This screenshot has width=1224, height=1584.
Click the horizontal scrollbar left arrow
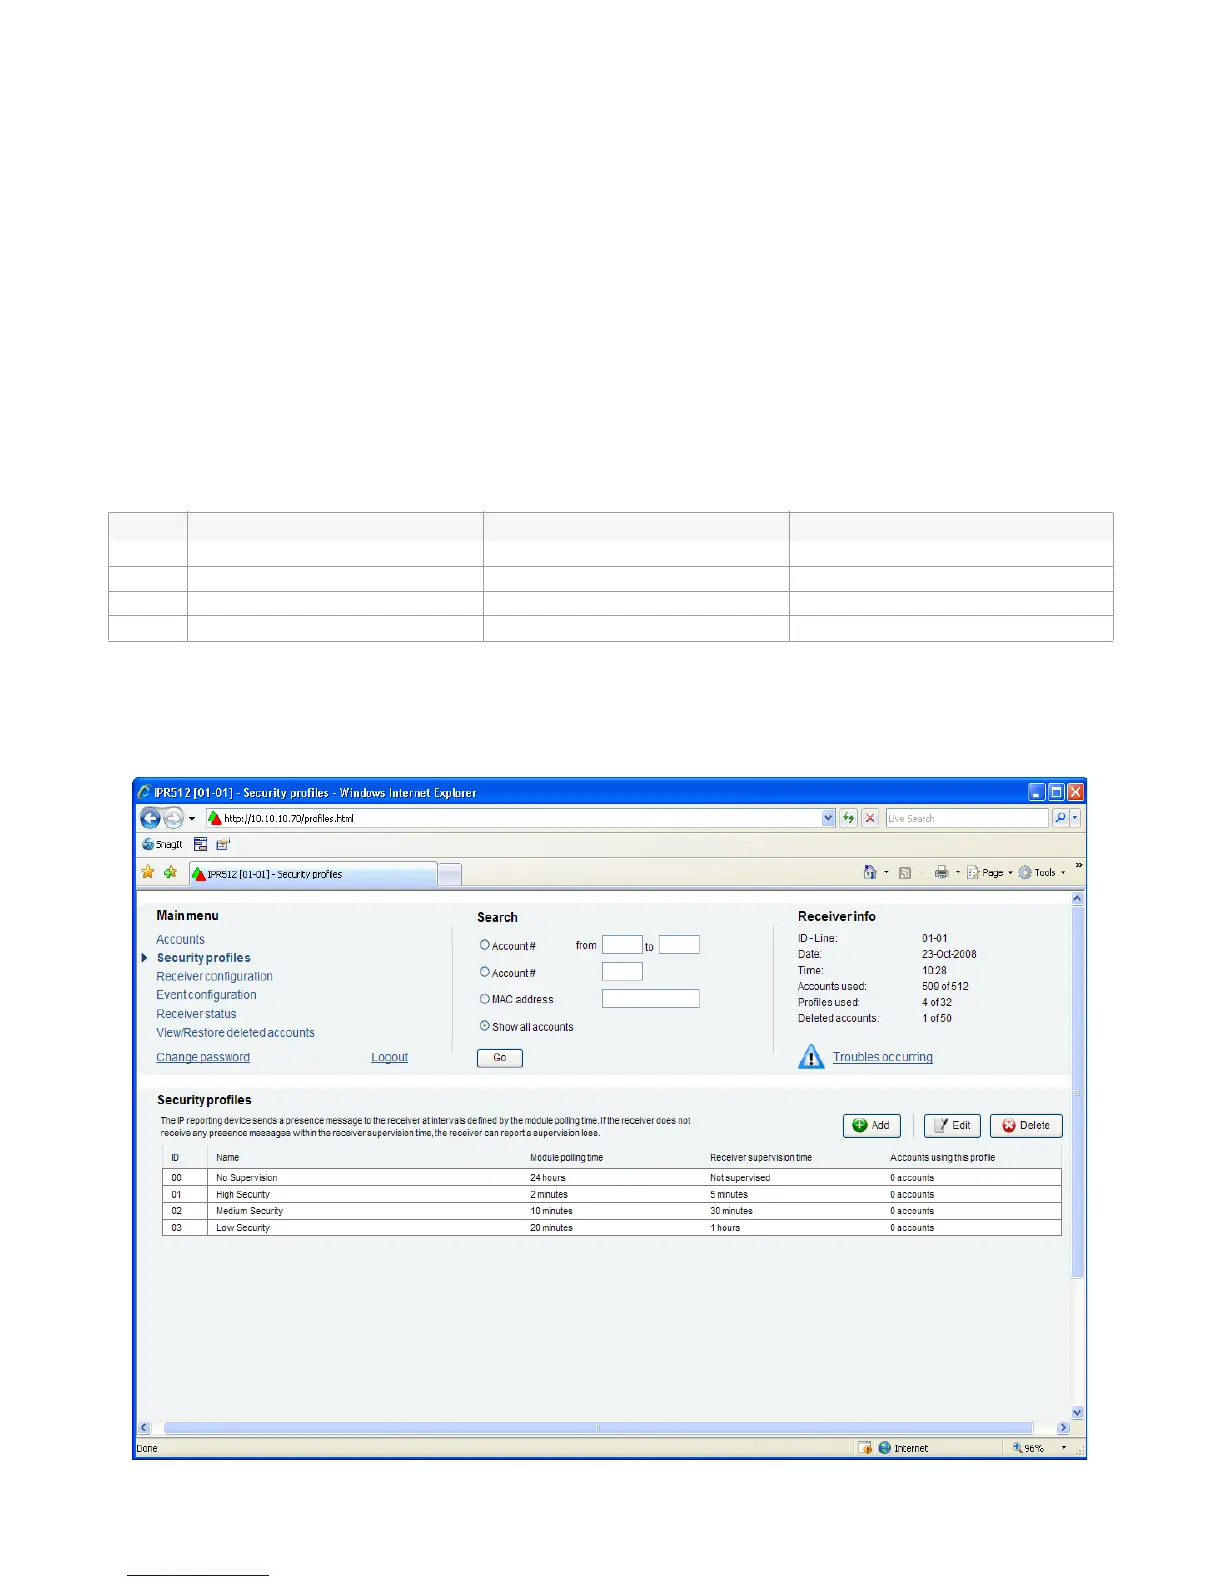pos(144,1428)
